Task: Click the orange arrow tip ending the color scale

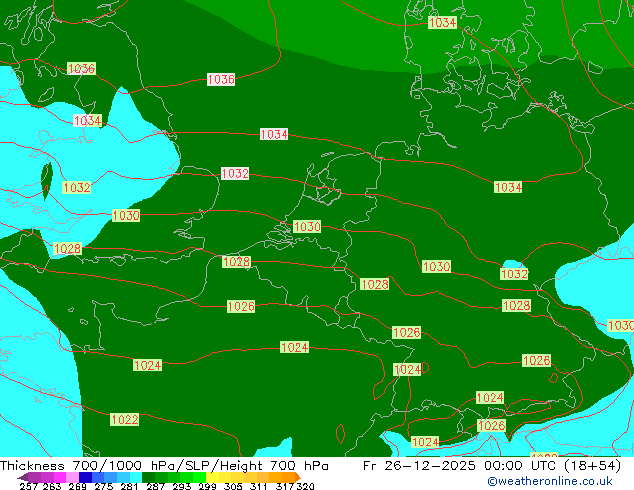Action: pyautogui.click(x=298, y=477)
